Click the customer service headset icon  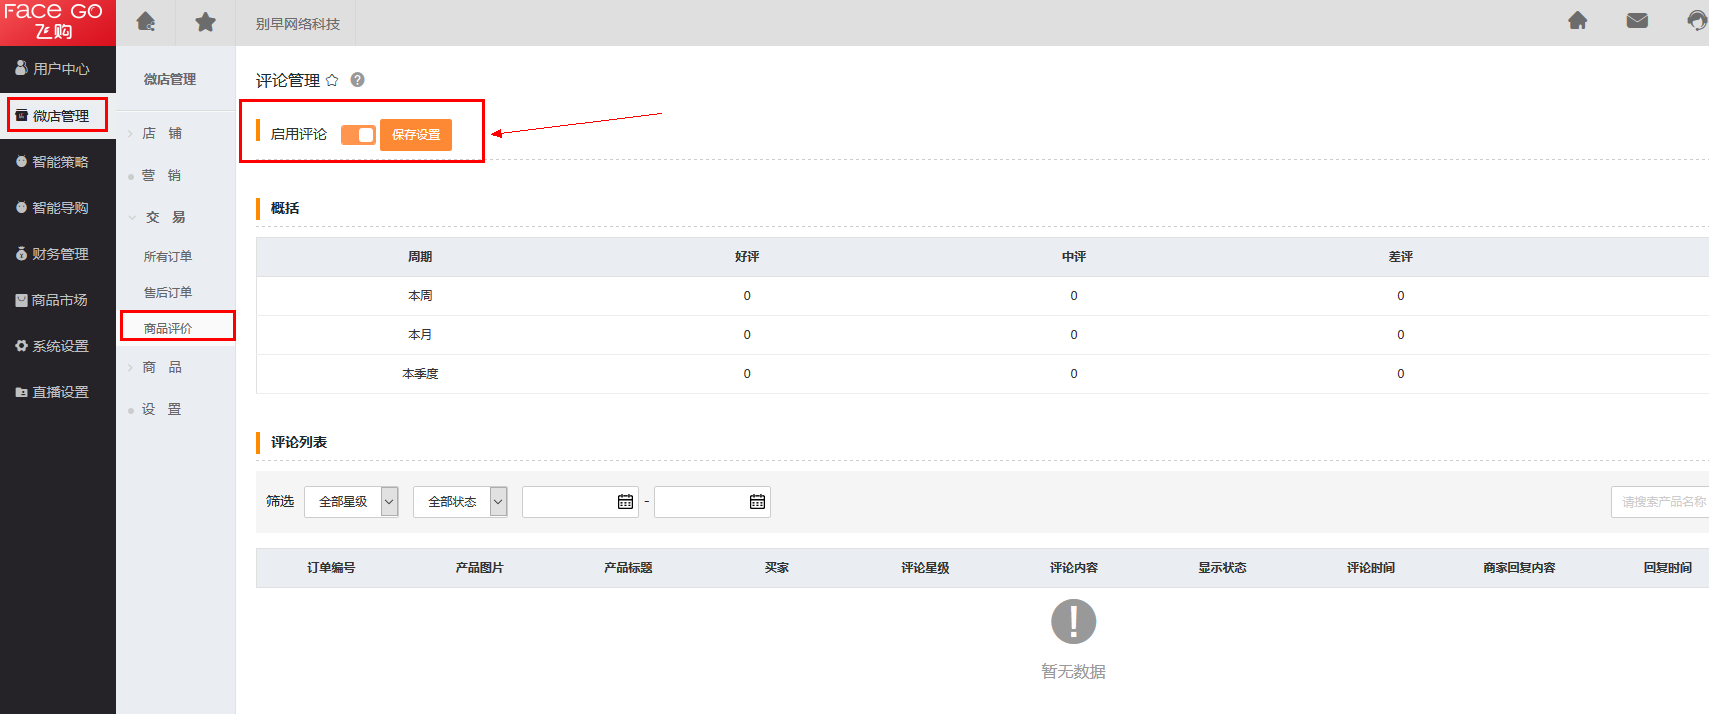point(1697,20)
